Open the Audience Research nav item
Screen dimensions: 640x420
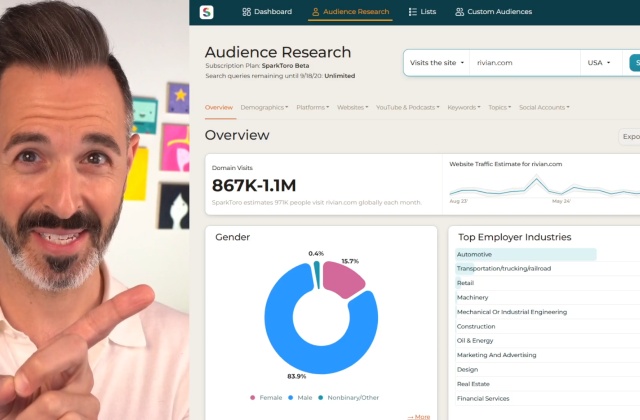(x=350, y=12)
